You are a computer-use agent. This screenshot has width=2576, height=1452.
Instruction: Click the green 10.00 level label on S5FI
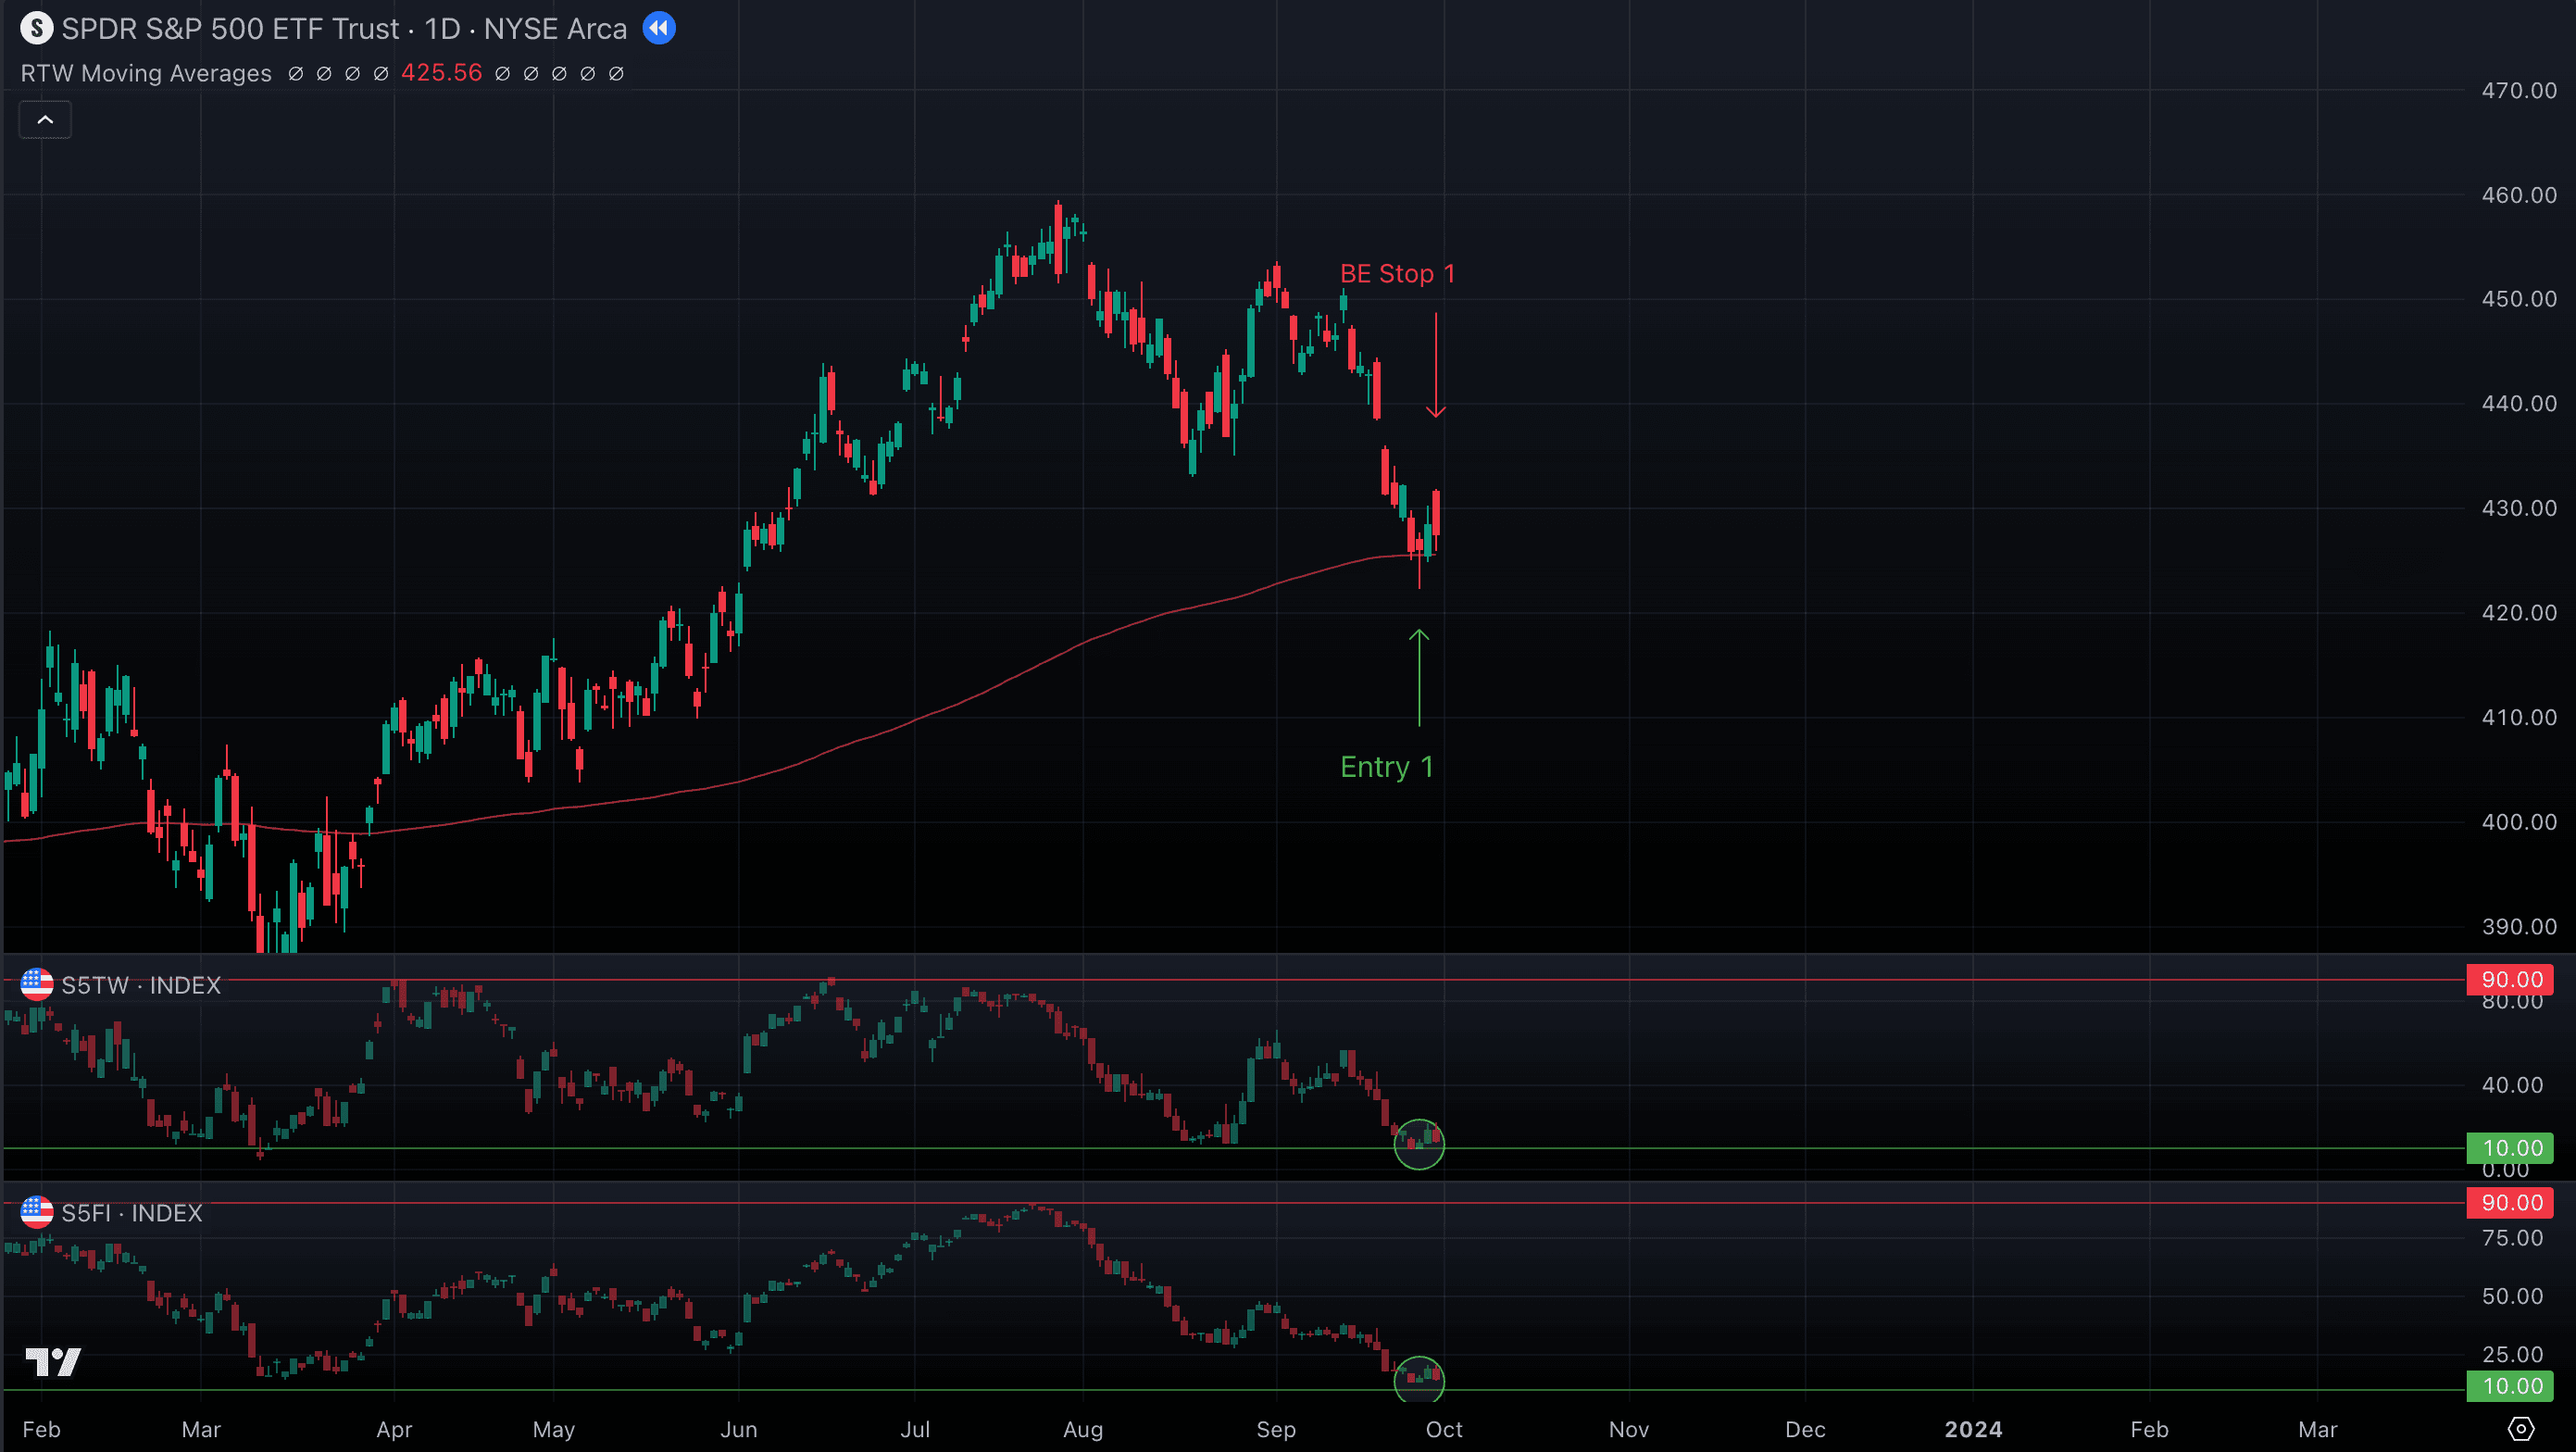(2511, 1386)
